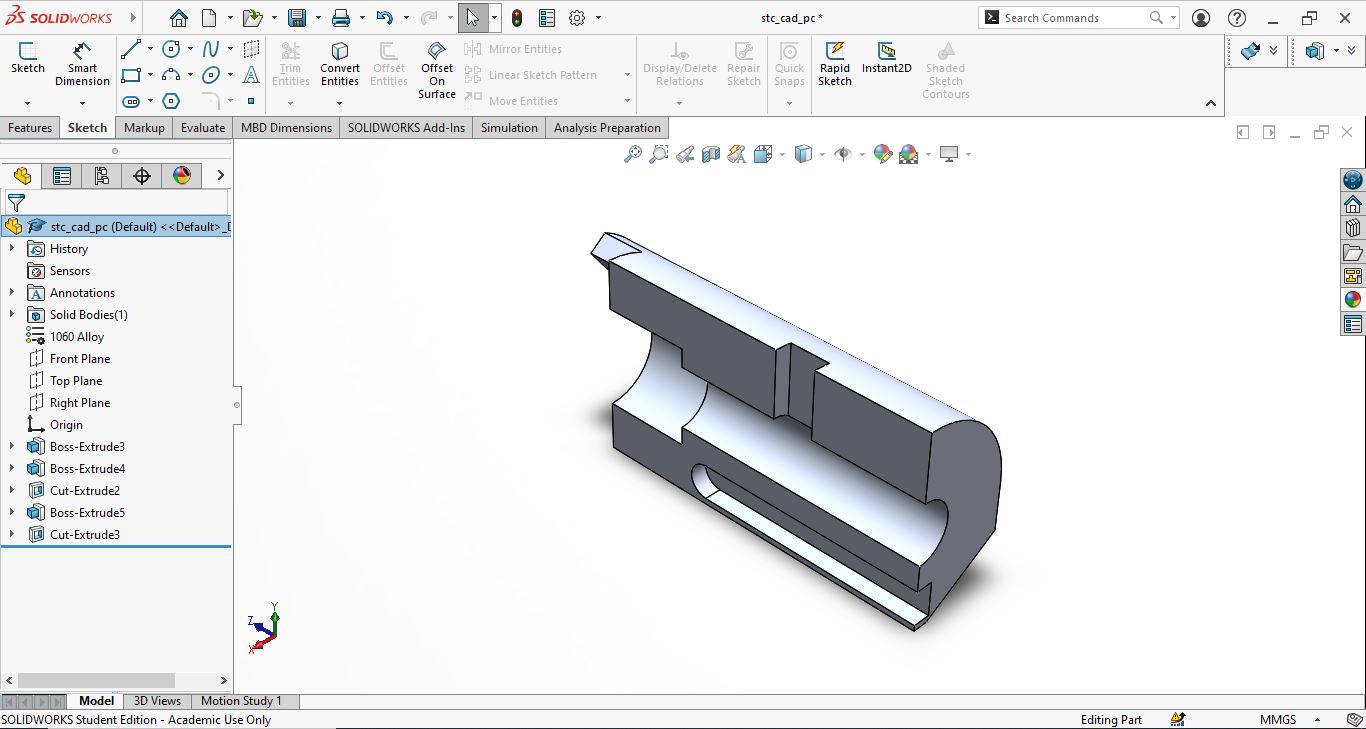Screen dimensions: 1366x729
Task: Switch to the 3D Views bottom tab
Action: (x=157, y=701)
